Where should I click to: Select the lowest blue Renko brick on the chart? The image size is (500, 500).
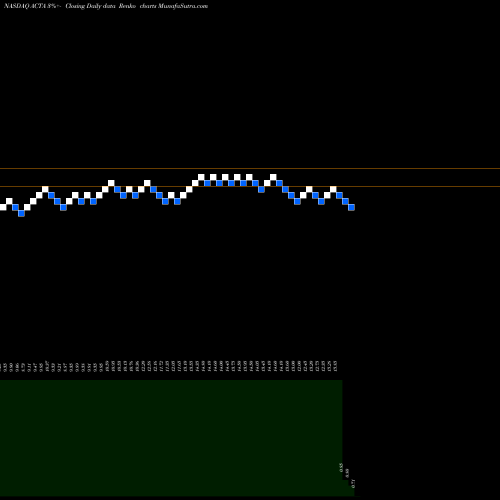click(x=21, y=213)
